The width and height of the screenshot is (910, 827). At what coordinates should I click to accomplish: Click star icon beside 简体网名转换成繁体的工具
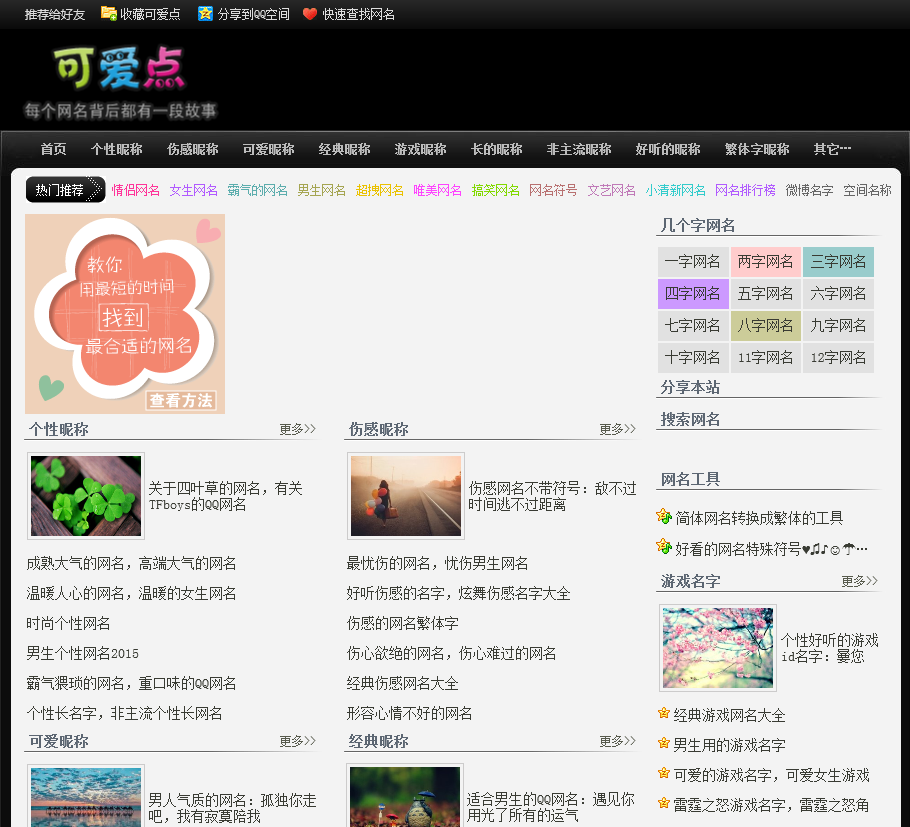click(x=663, y=516)
